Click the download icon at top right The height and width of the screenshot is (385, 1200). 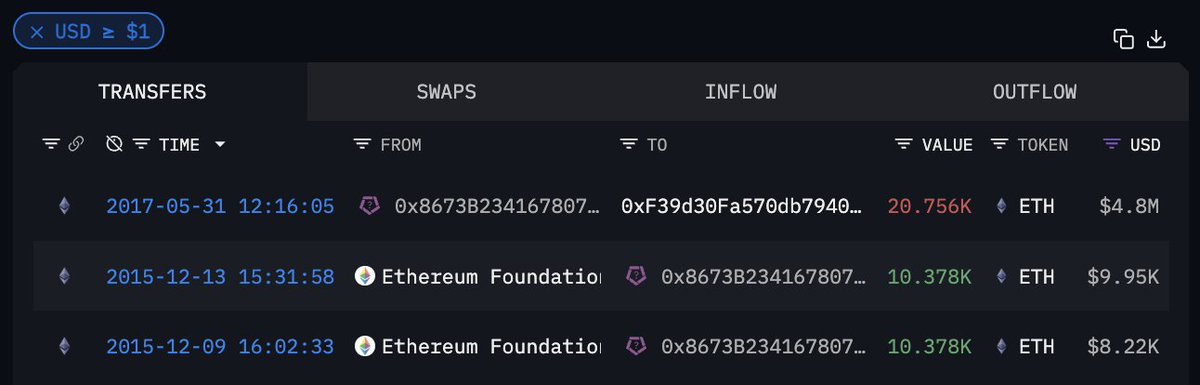pos(1156,39)
